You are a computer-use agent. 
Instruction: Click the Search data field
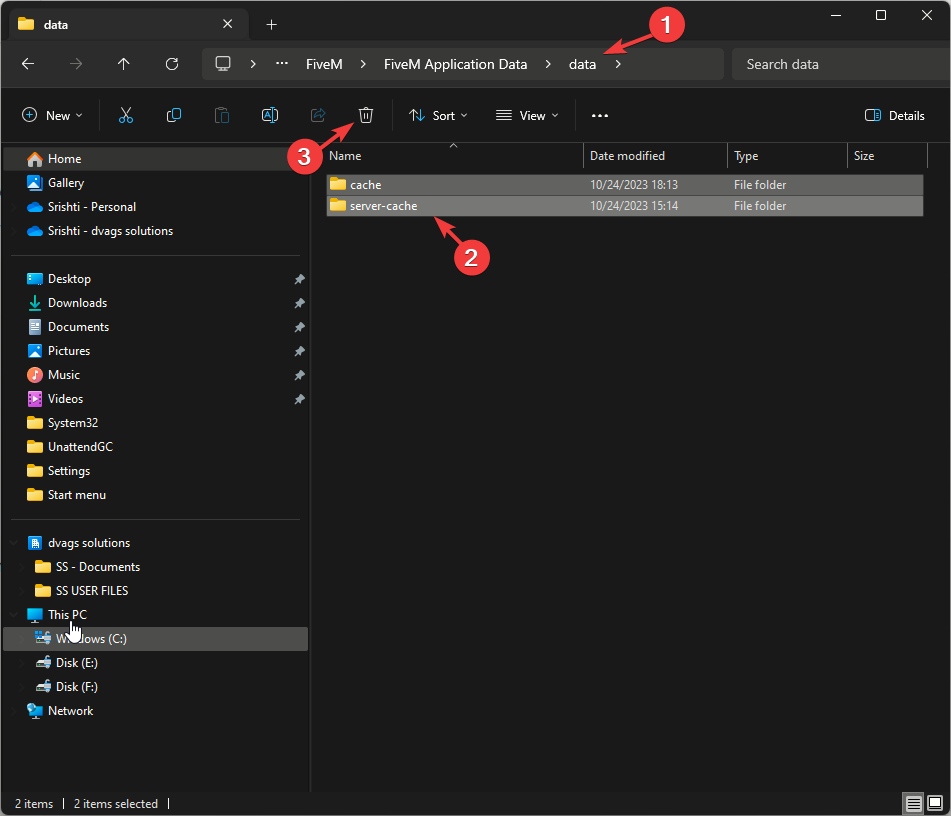click(x=841, y=64)
